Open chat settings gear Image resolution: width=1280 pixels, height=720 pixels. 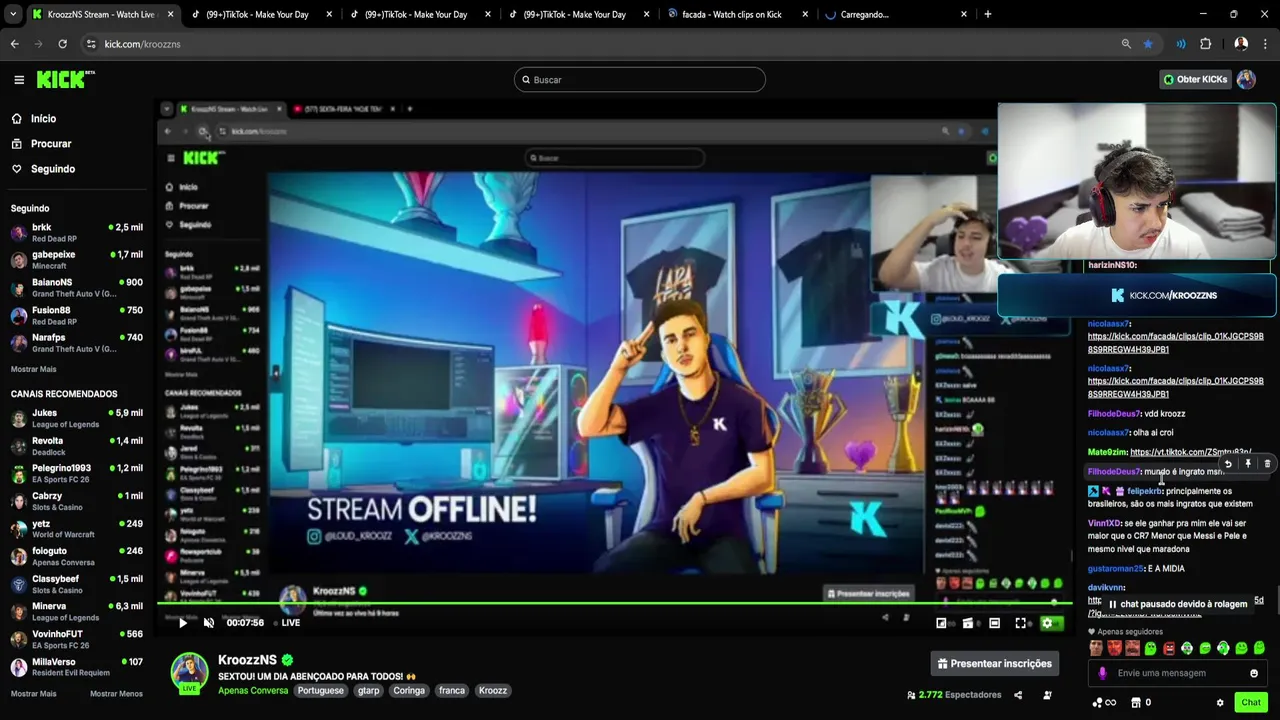click(x=1220, y=703)
